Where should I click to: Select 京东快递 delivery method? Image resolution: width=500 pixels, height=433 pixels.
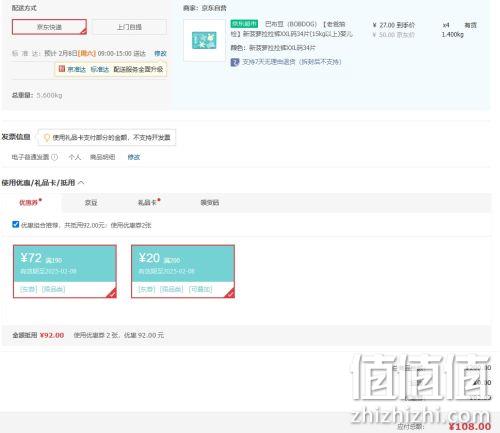[49, 27]
